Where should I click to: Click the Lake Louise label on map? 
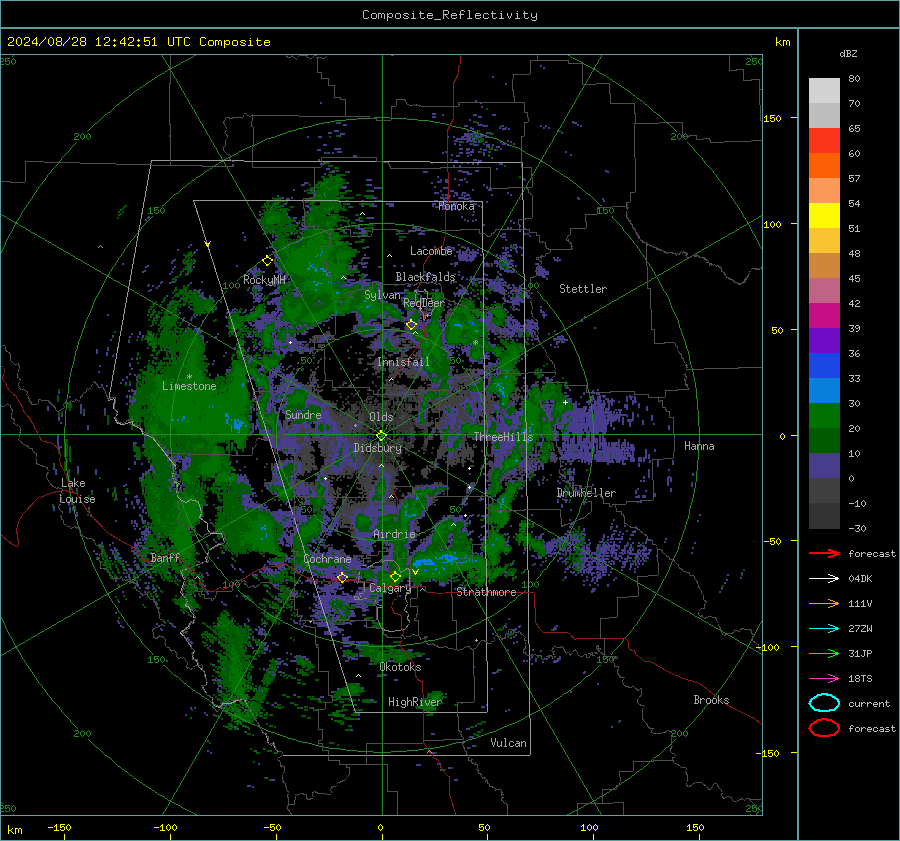pyautogui.click(x=77, y=491)
